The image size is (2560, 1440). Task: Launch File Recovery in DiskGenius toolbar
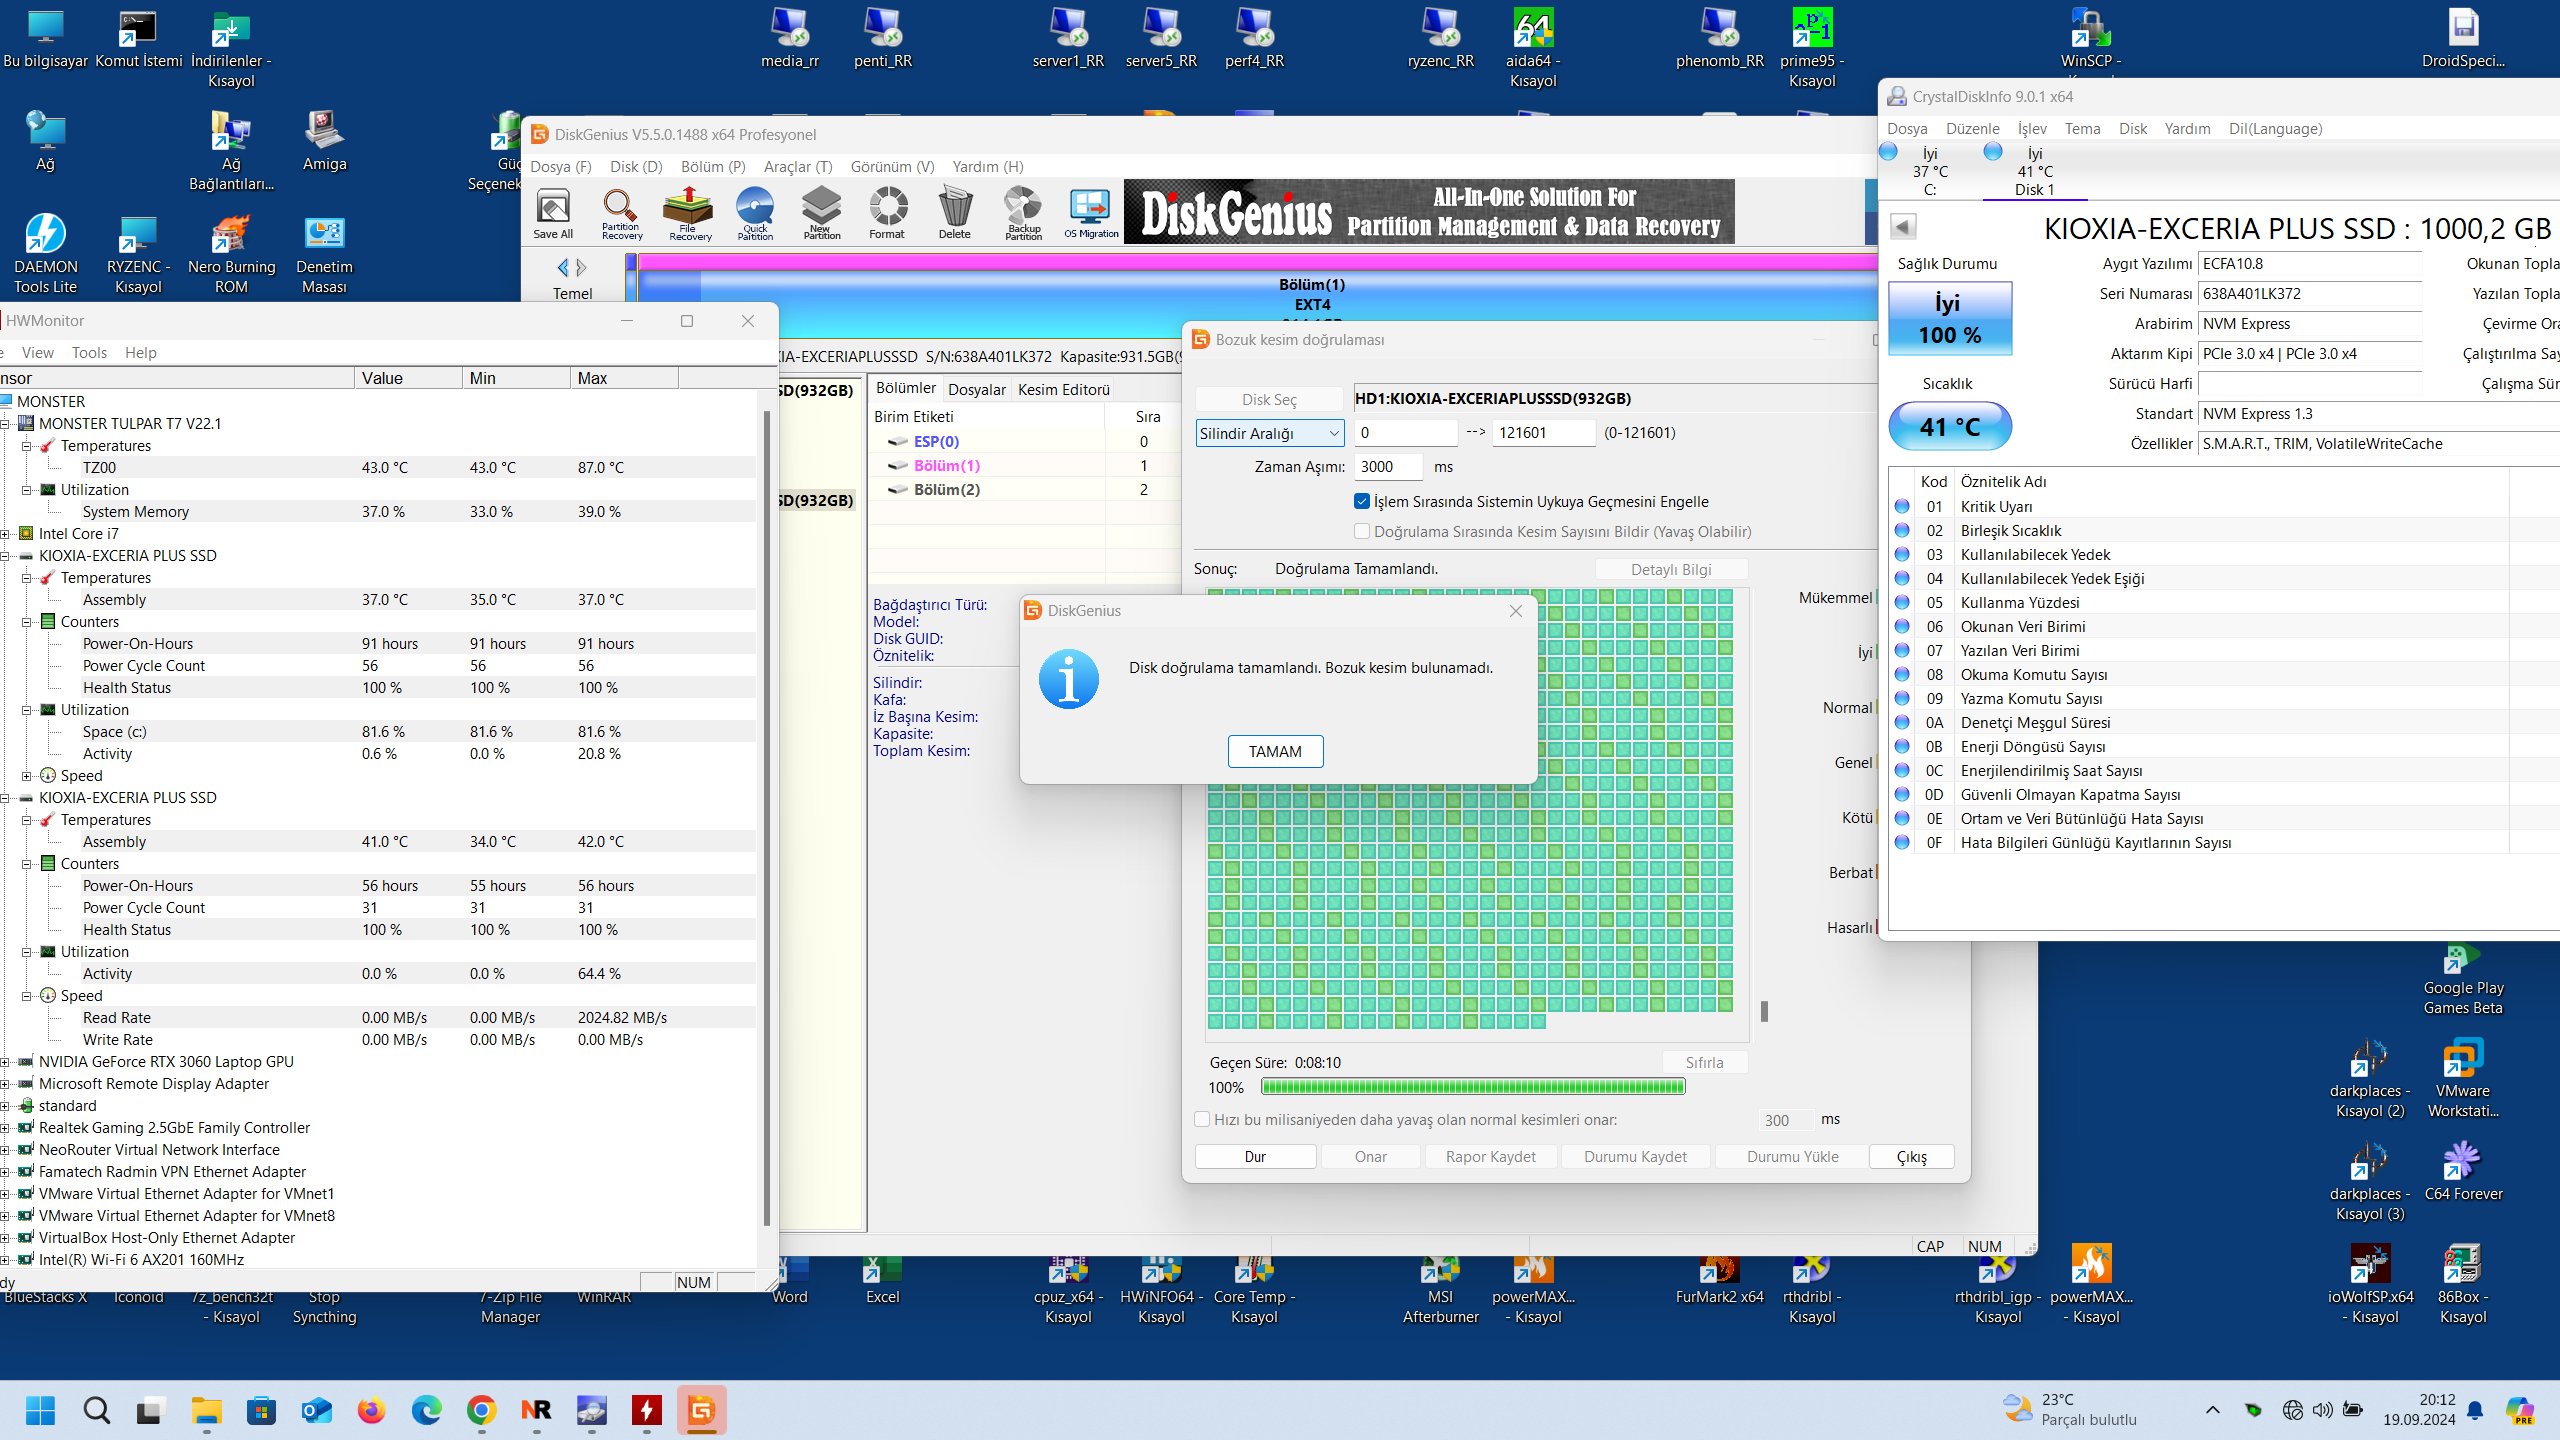[689, 213]
